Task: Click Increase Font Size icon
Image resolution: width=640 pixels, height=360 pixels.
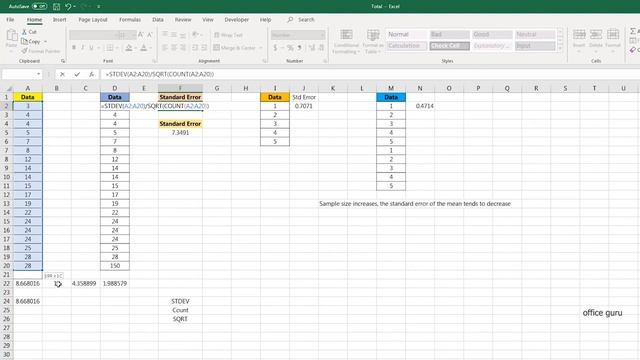Action: [x=140, y=35]
